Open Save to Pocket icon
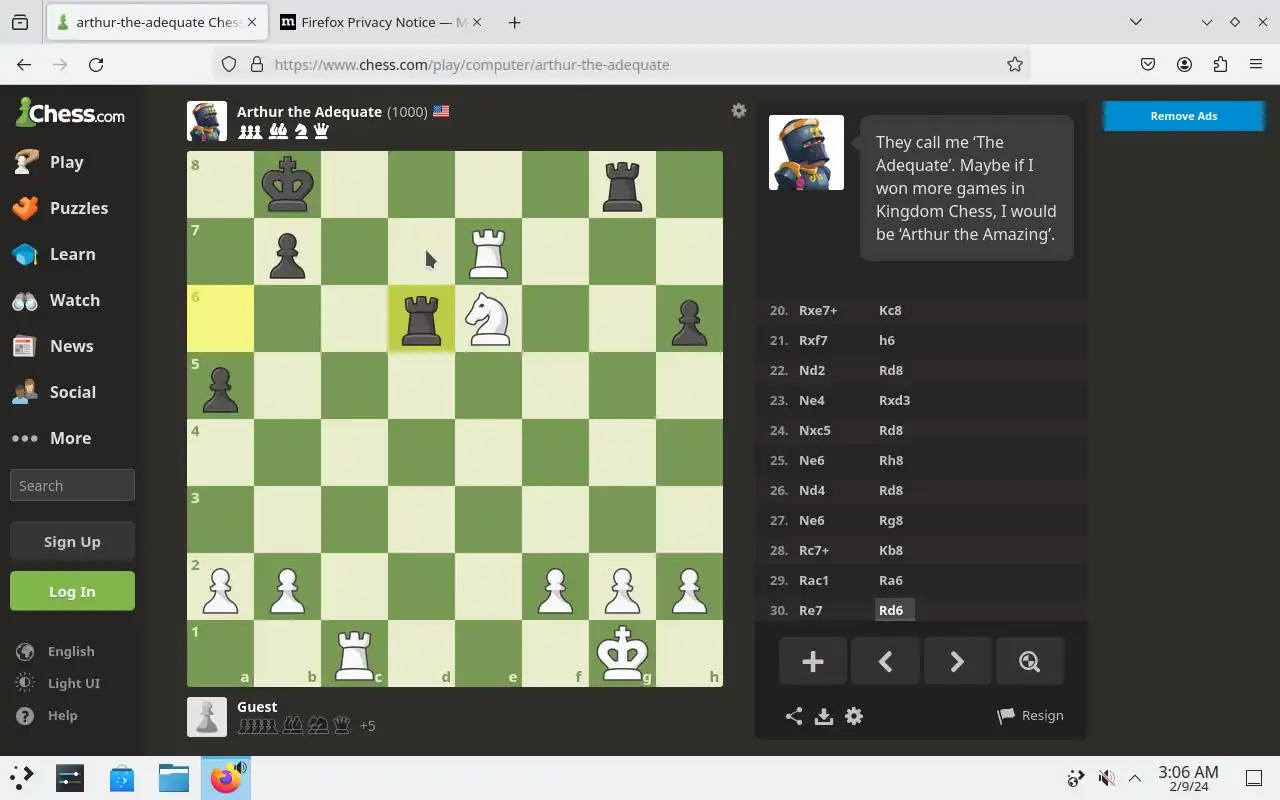Viewport: 1280px width, 800px height. pyautogui.click(x=1148, y=64)
